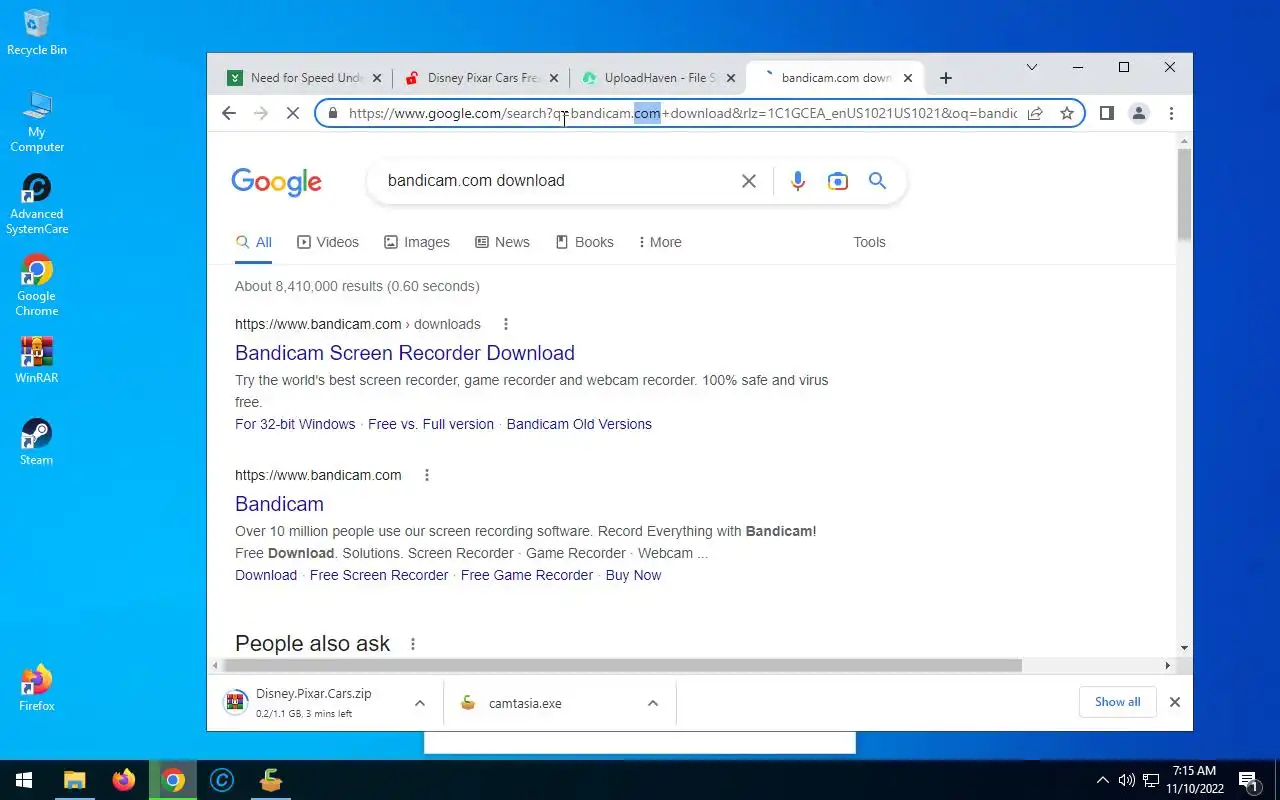Open File Explorer from taskbar
The width and height of the screenshot is (1280, 800).
(x=75, y=780)
